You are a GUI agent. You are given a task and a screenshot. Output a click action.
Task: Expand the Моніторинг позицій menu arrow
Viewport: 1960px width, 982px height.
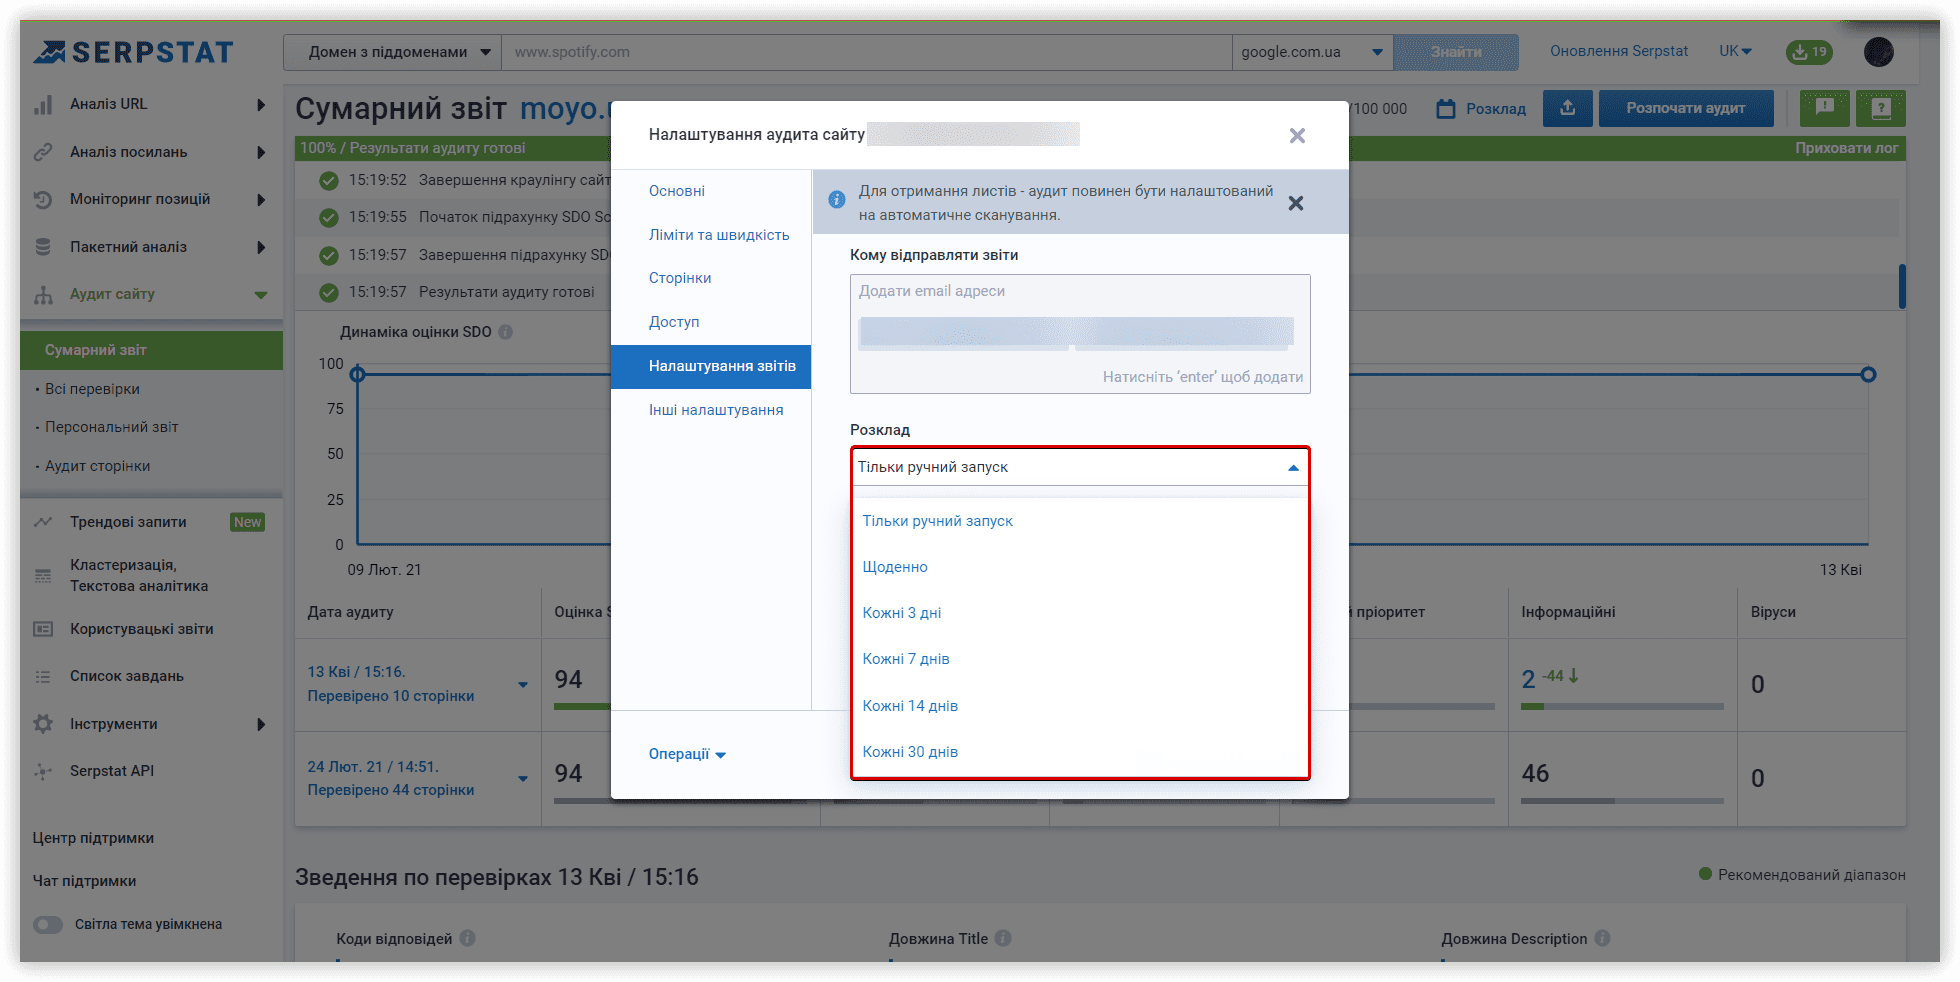[x=261, y=199]
